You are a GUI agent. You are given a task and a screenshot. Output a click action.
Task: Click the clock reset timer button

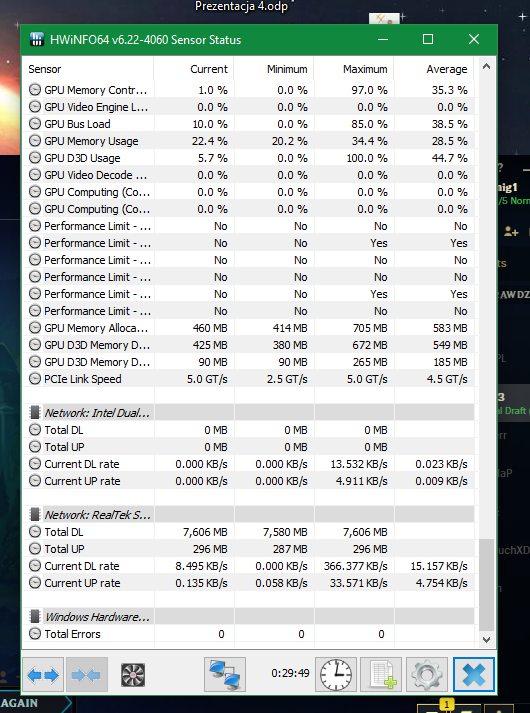[x=336, y=675]
